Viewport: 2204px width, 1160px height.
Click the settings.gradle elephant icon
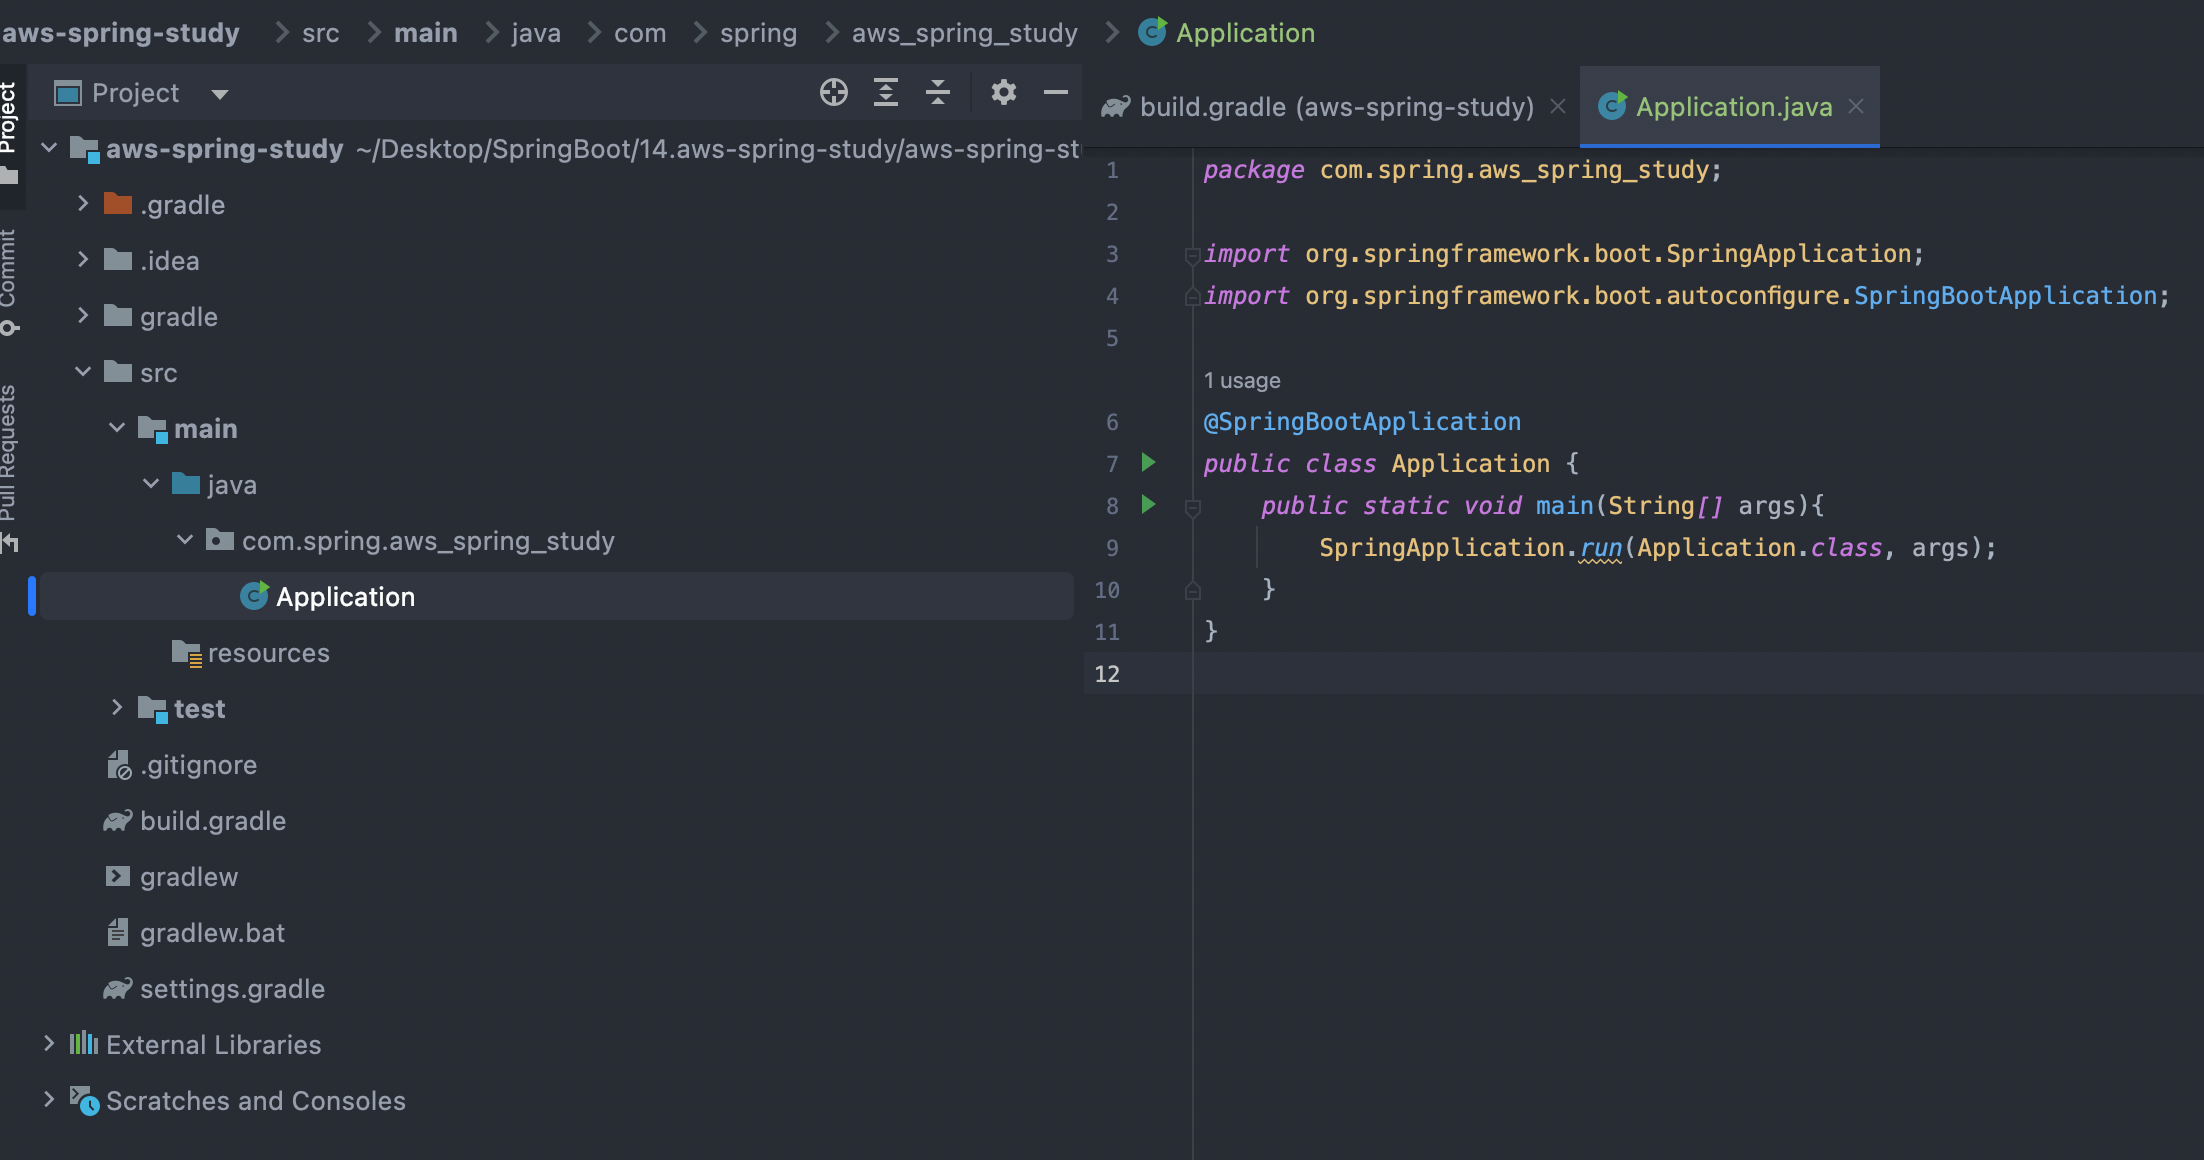pos(118,989)
